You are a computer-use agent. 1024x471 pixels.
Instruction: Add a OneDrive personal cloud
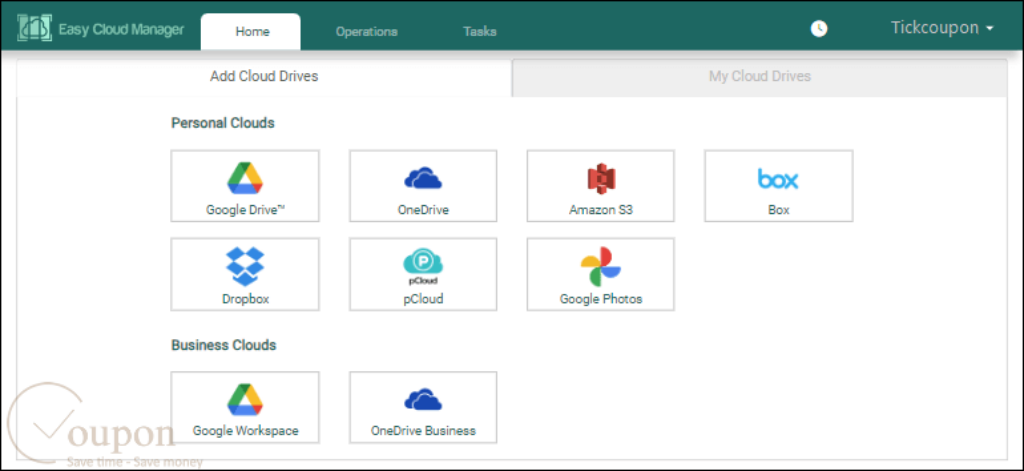tap(423, 186)
